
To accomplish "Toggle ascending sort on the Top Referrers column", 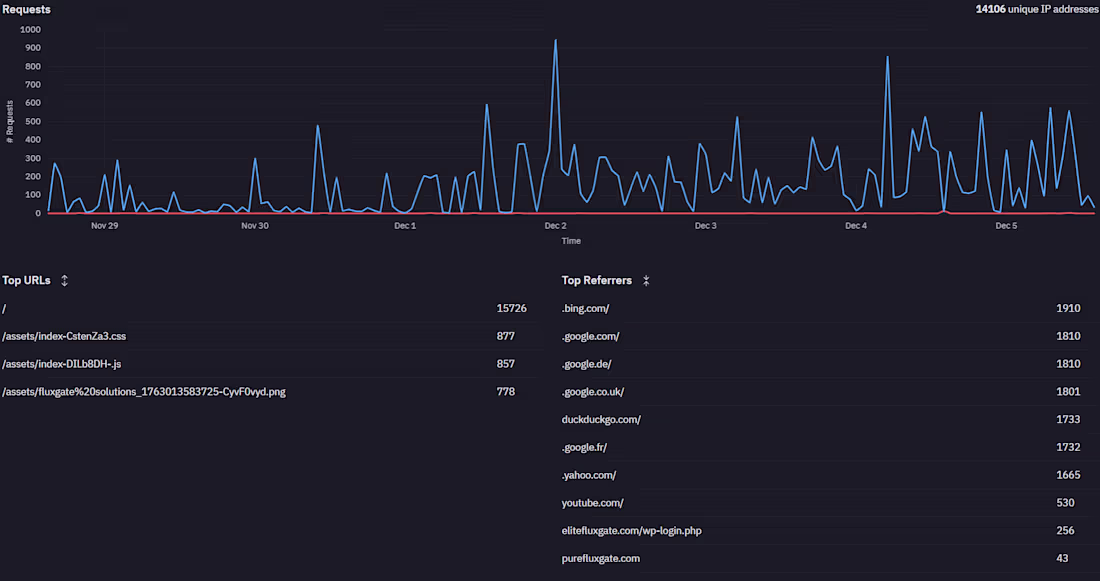I will 646,280.
